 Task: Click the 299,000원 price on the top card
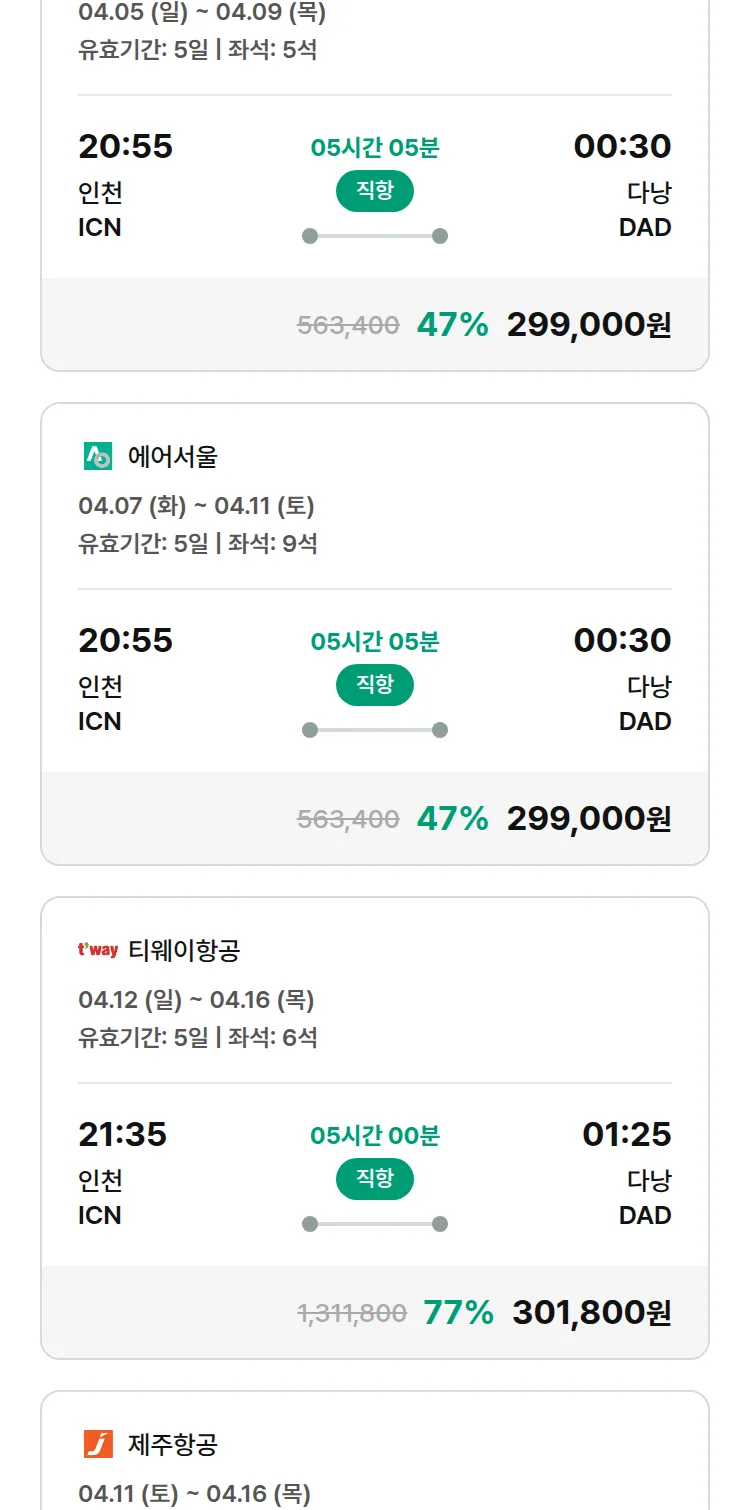click(x=589, y=324)
